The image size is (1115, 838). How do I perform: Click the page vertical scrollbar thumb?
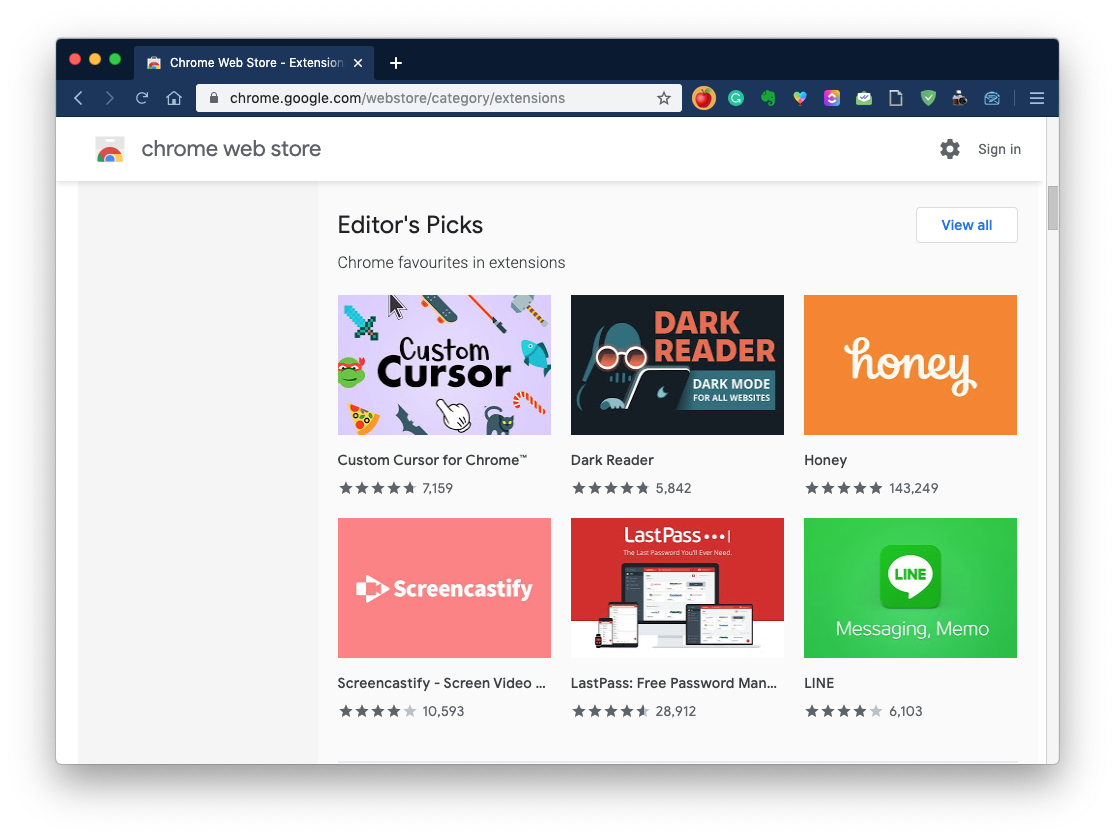click(1052, 208)
